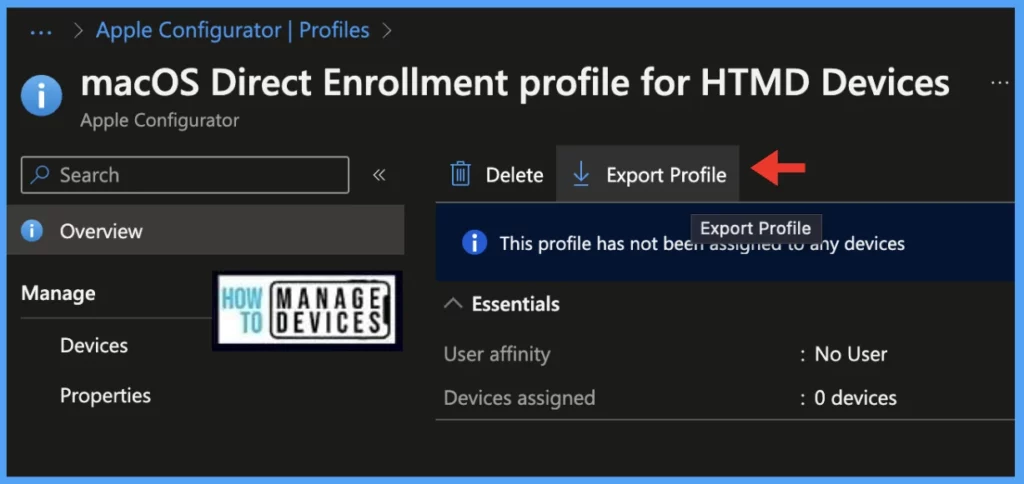Click the Overview info icon
Image resolution: width=1024 pixels, height=484 pixels.
tap(31, 231)
